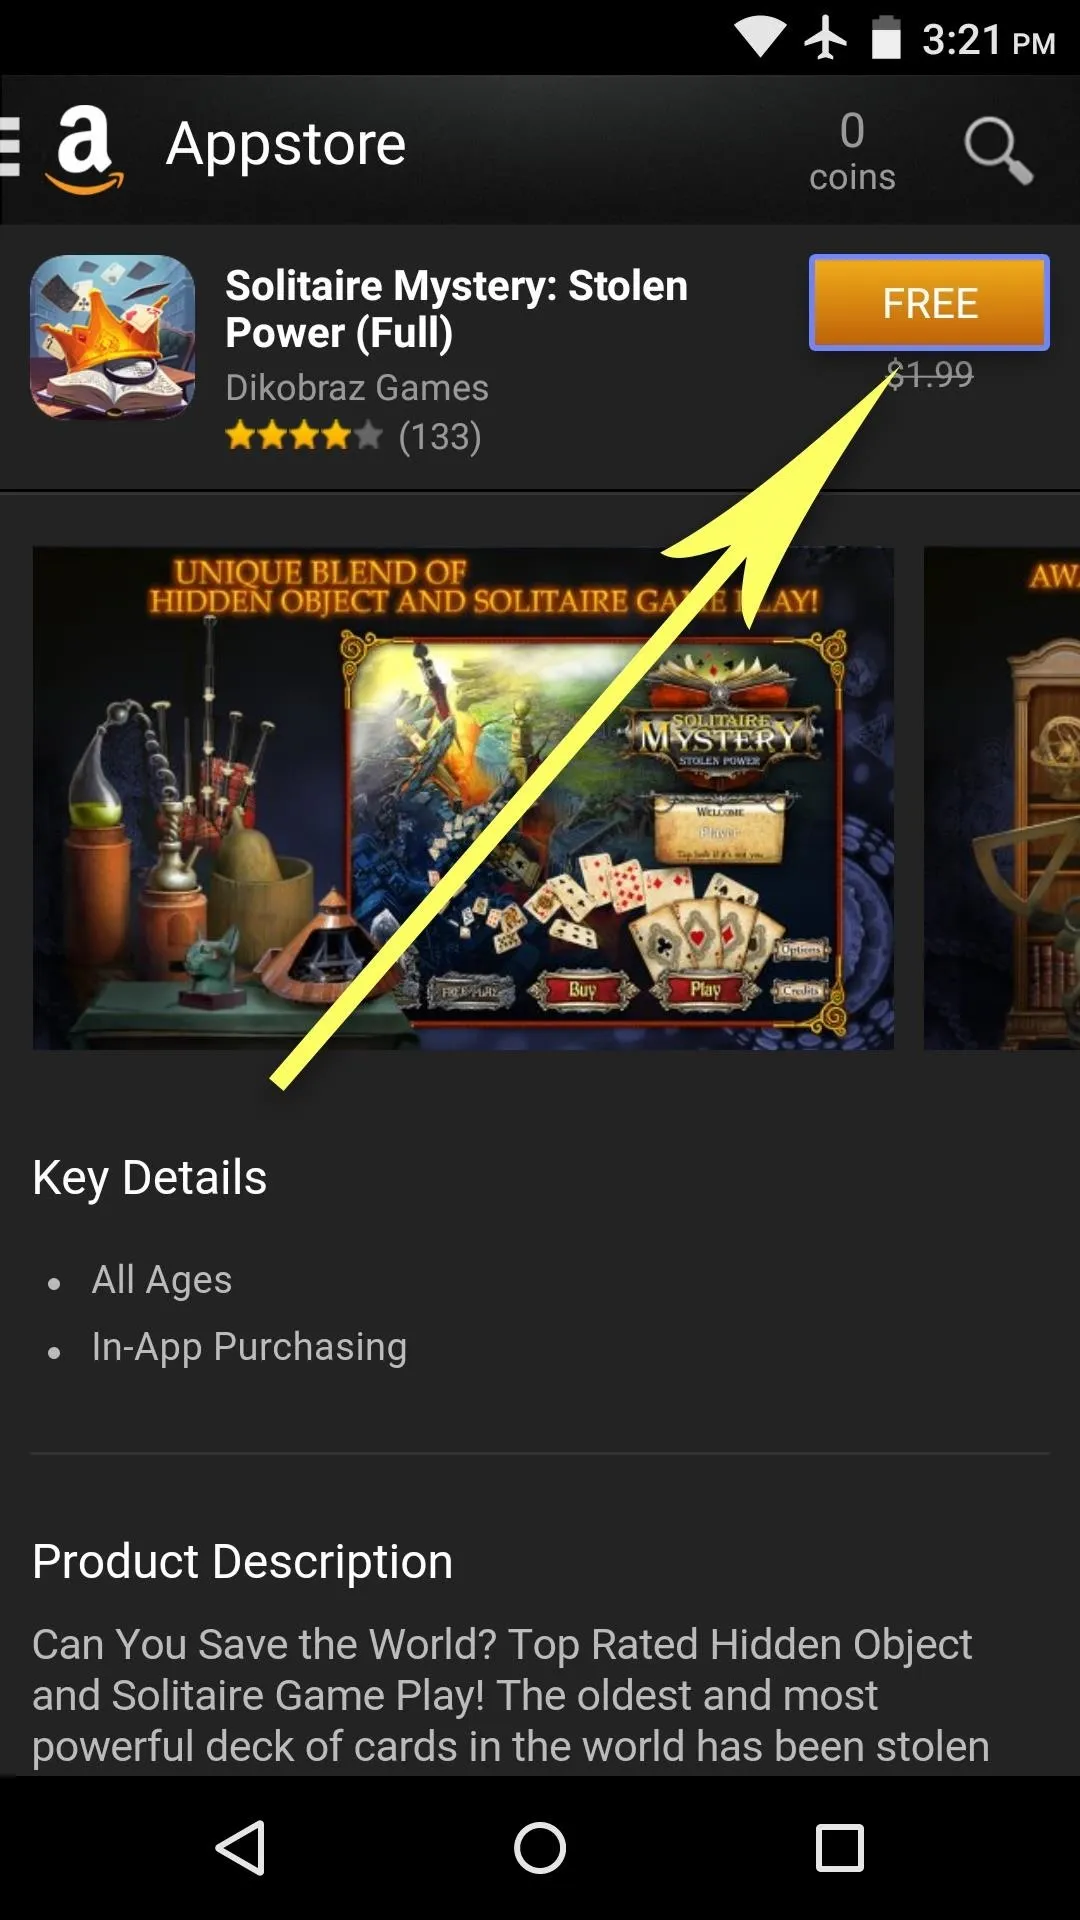Image resolution: width=1080 pixels, height=1920 pixels.
Task: View the 0 coins balance
Action: [852, 152]
